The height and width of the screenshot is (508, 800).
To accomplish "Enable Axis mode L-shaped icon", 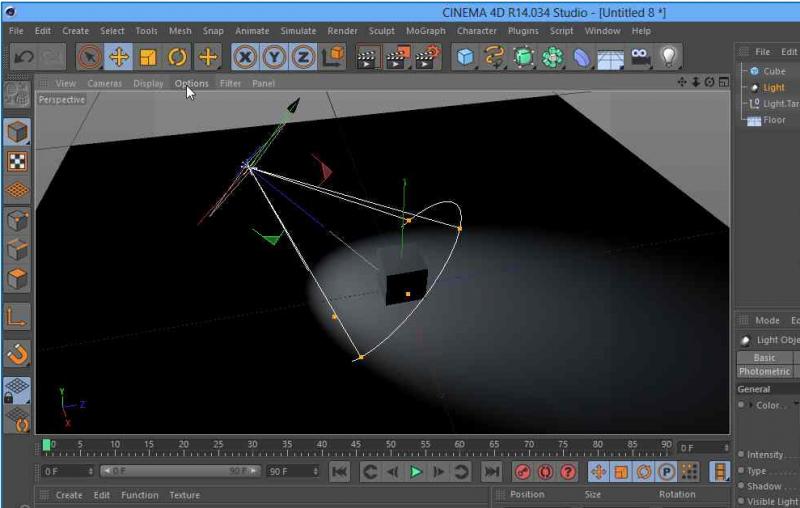I will coord(17,317).
